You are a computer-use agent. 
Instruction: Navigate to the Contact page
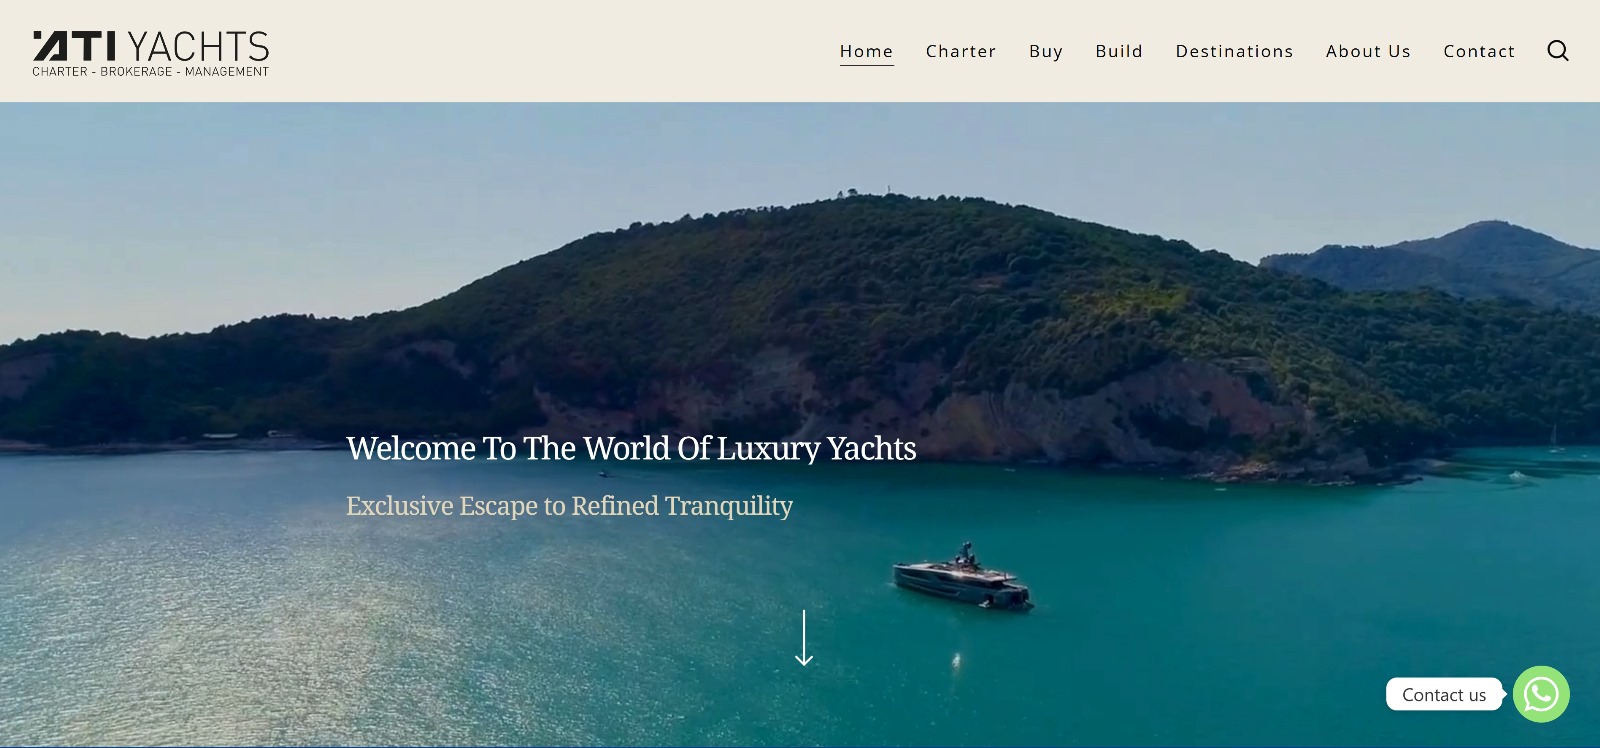[1479, 51]
